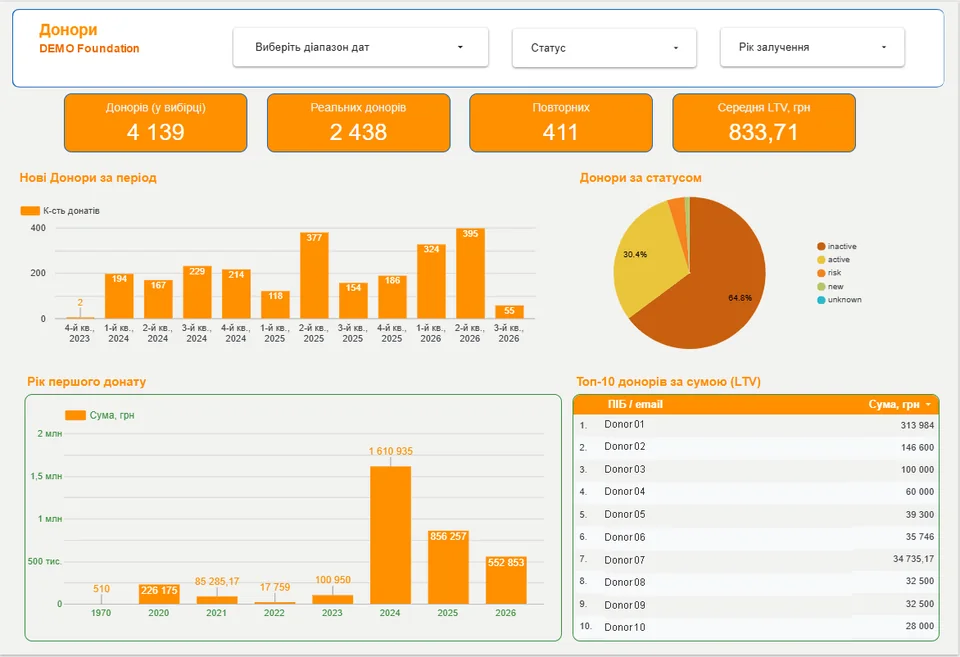The width and height of the screenshot is (960, 657).
Task: Click the 2024 bar with 1 610 935
Action: (391, 535)
